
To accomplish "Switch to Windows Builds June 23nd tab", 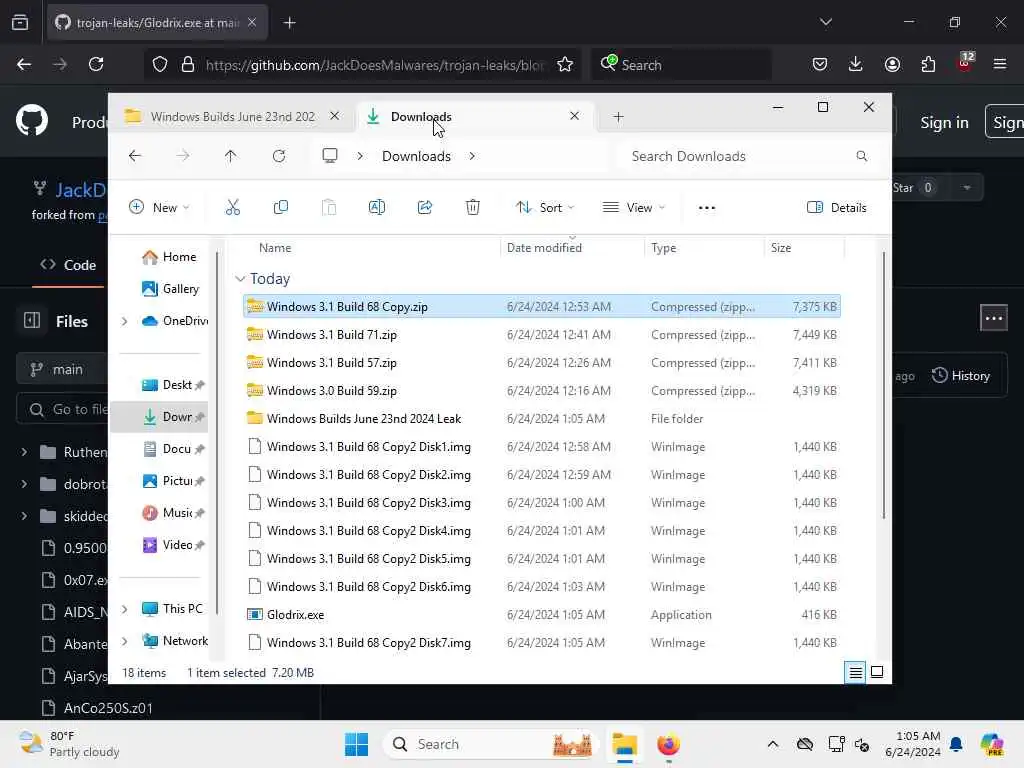I will tap(232, 116).
